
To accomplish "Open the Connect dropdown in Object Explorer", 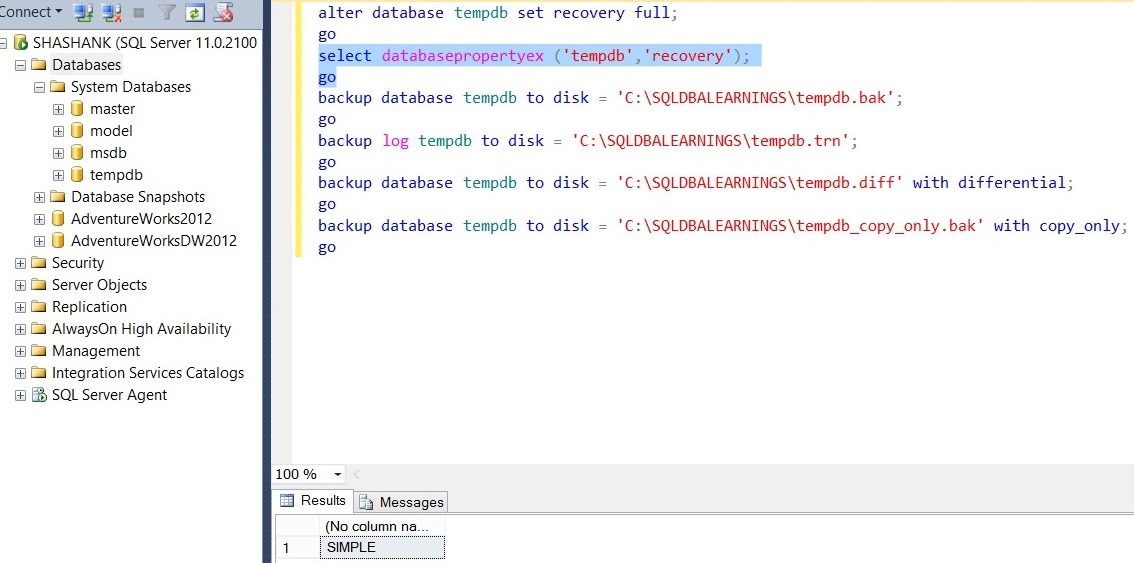I will 30,12.
